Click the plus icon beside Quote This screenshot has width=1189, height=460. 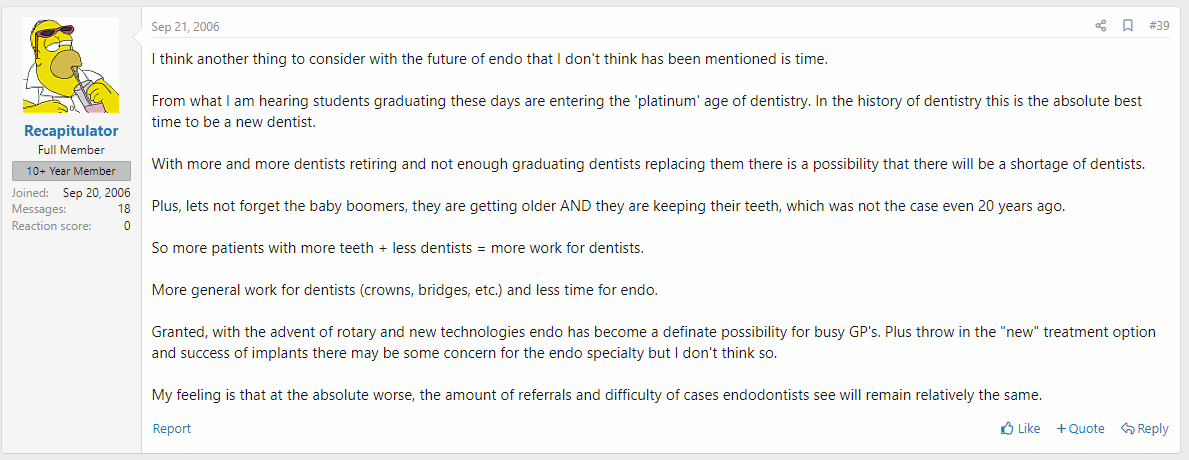(1061, 429)
